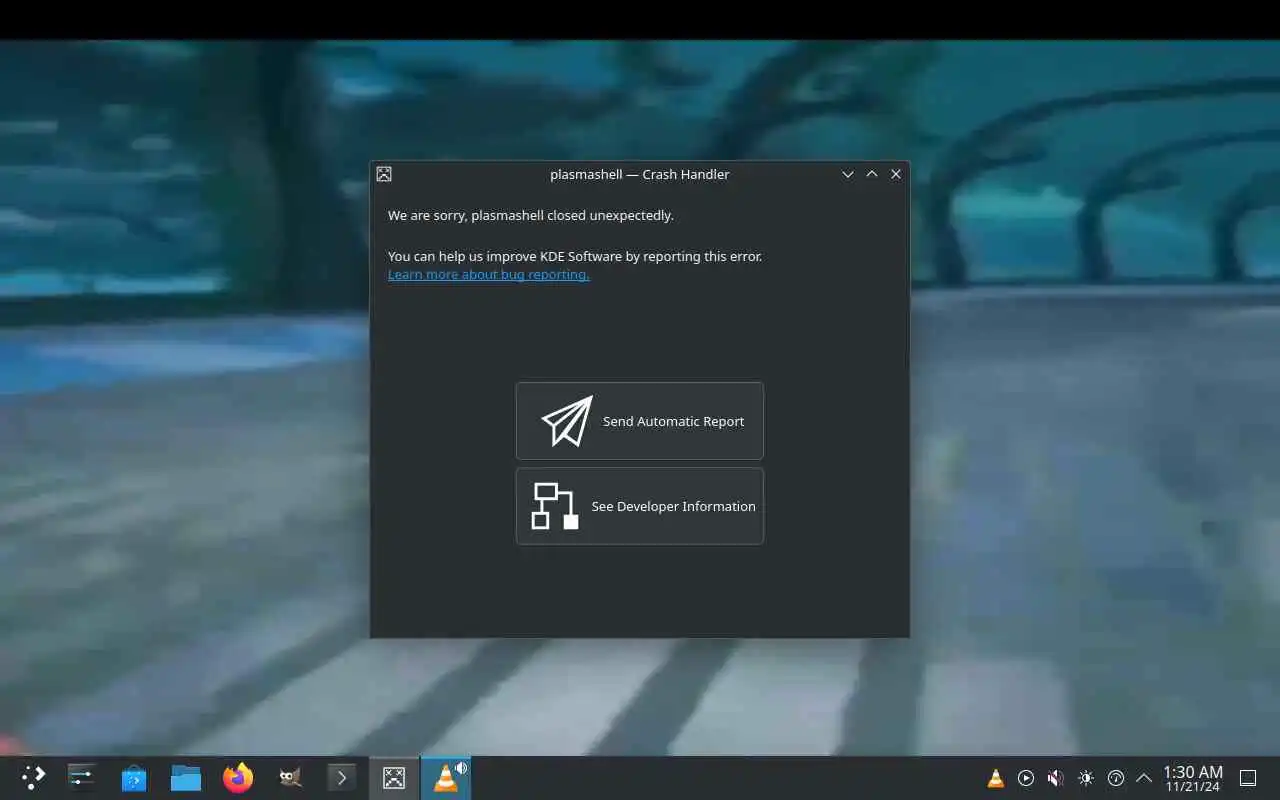This screenshot has width=1280, height=800.
Task: Launch System Settings from the taskbar
Action: 82,777
